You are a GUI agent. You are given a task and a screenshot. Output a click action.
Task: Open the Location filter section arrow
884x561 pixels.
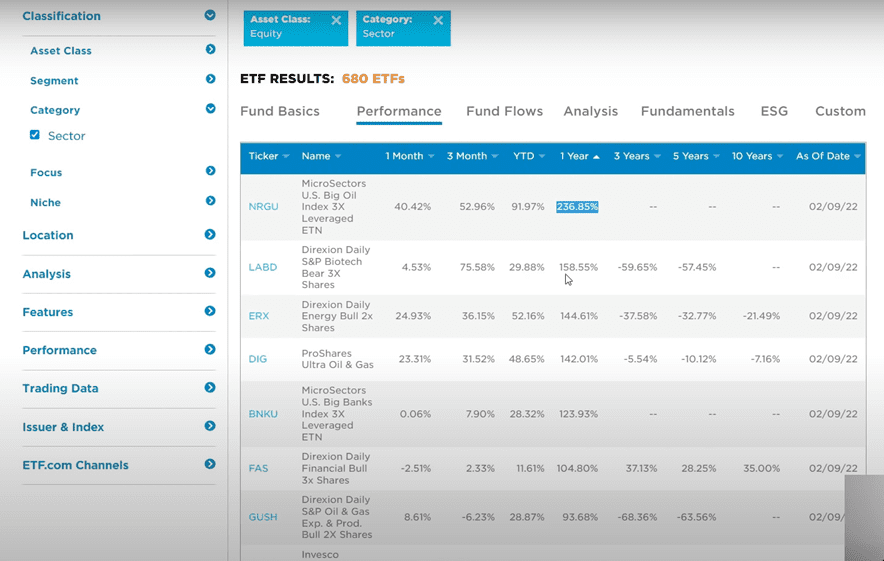[210, 235]
